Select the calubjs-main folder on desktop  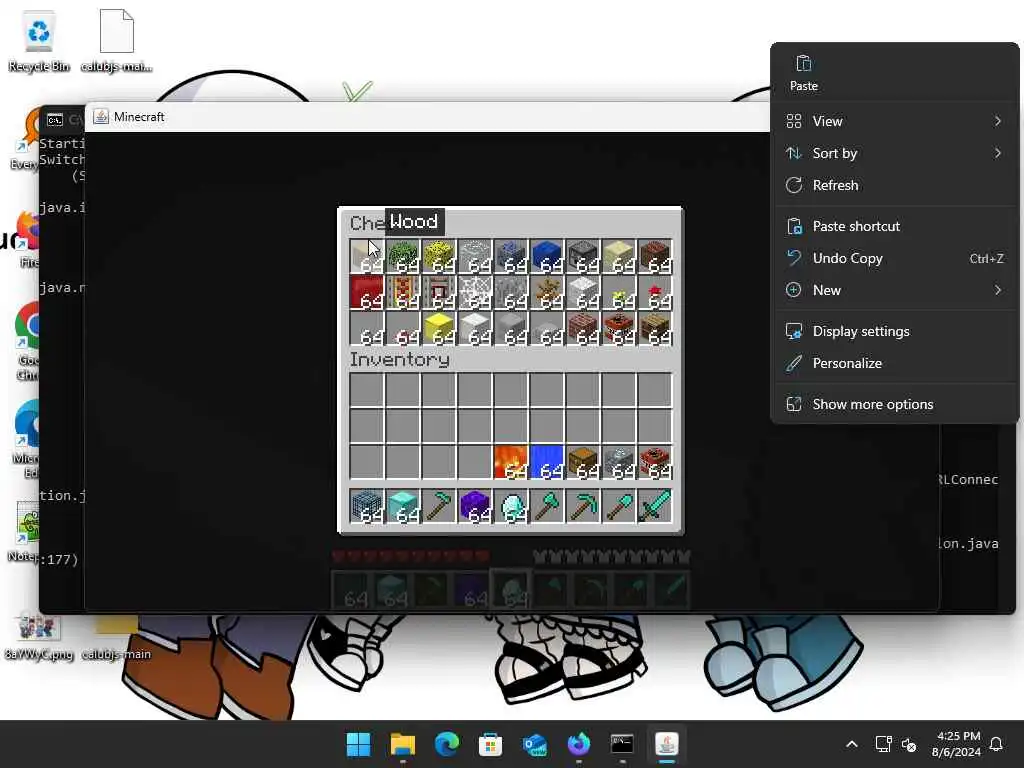(116, 635)
